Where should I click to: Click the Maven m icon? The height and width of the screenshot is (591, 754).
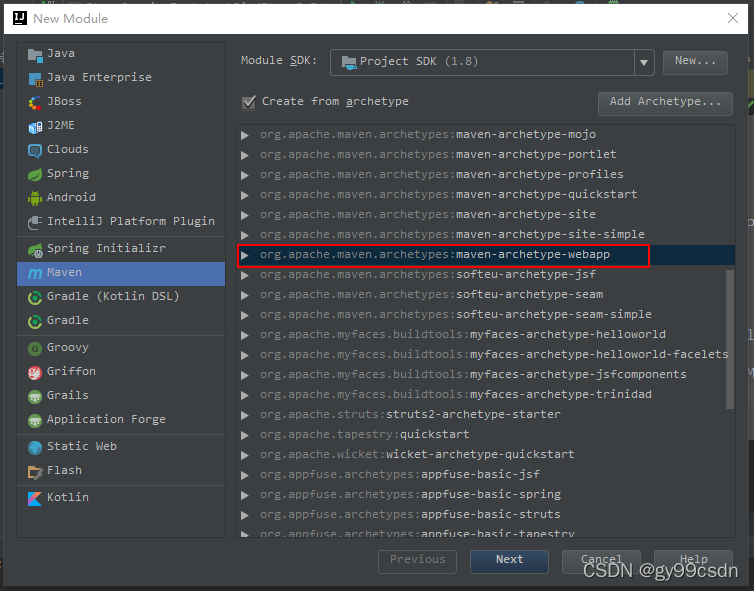[x=35, y=273]
